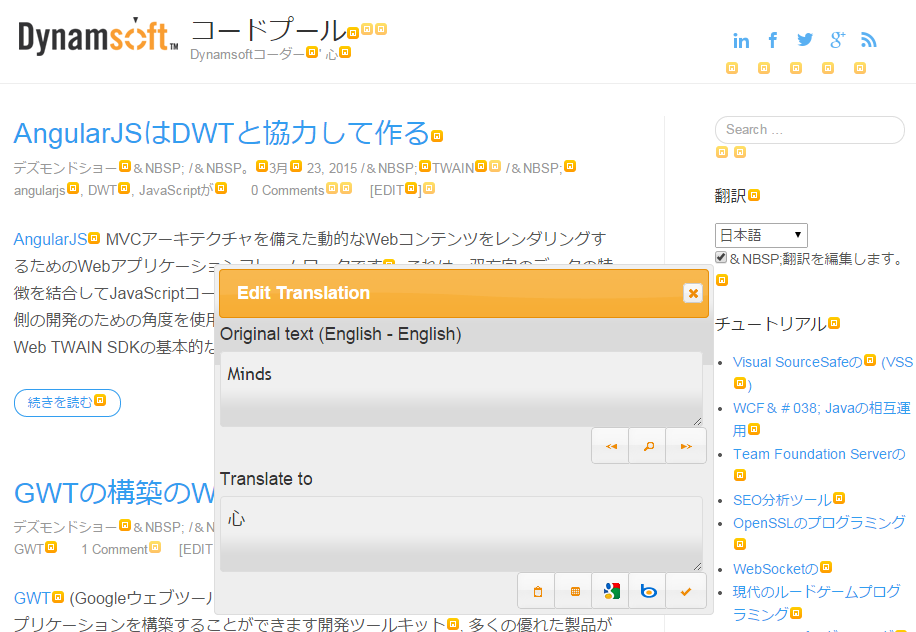Click the Dynamsoft logo
Screen dimensions: 916x632
coord(98,37)
